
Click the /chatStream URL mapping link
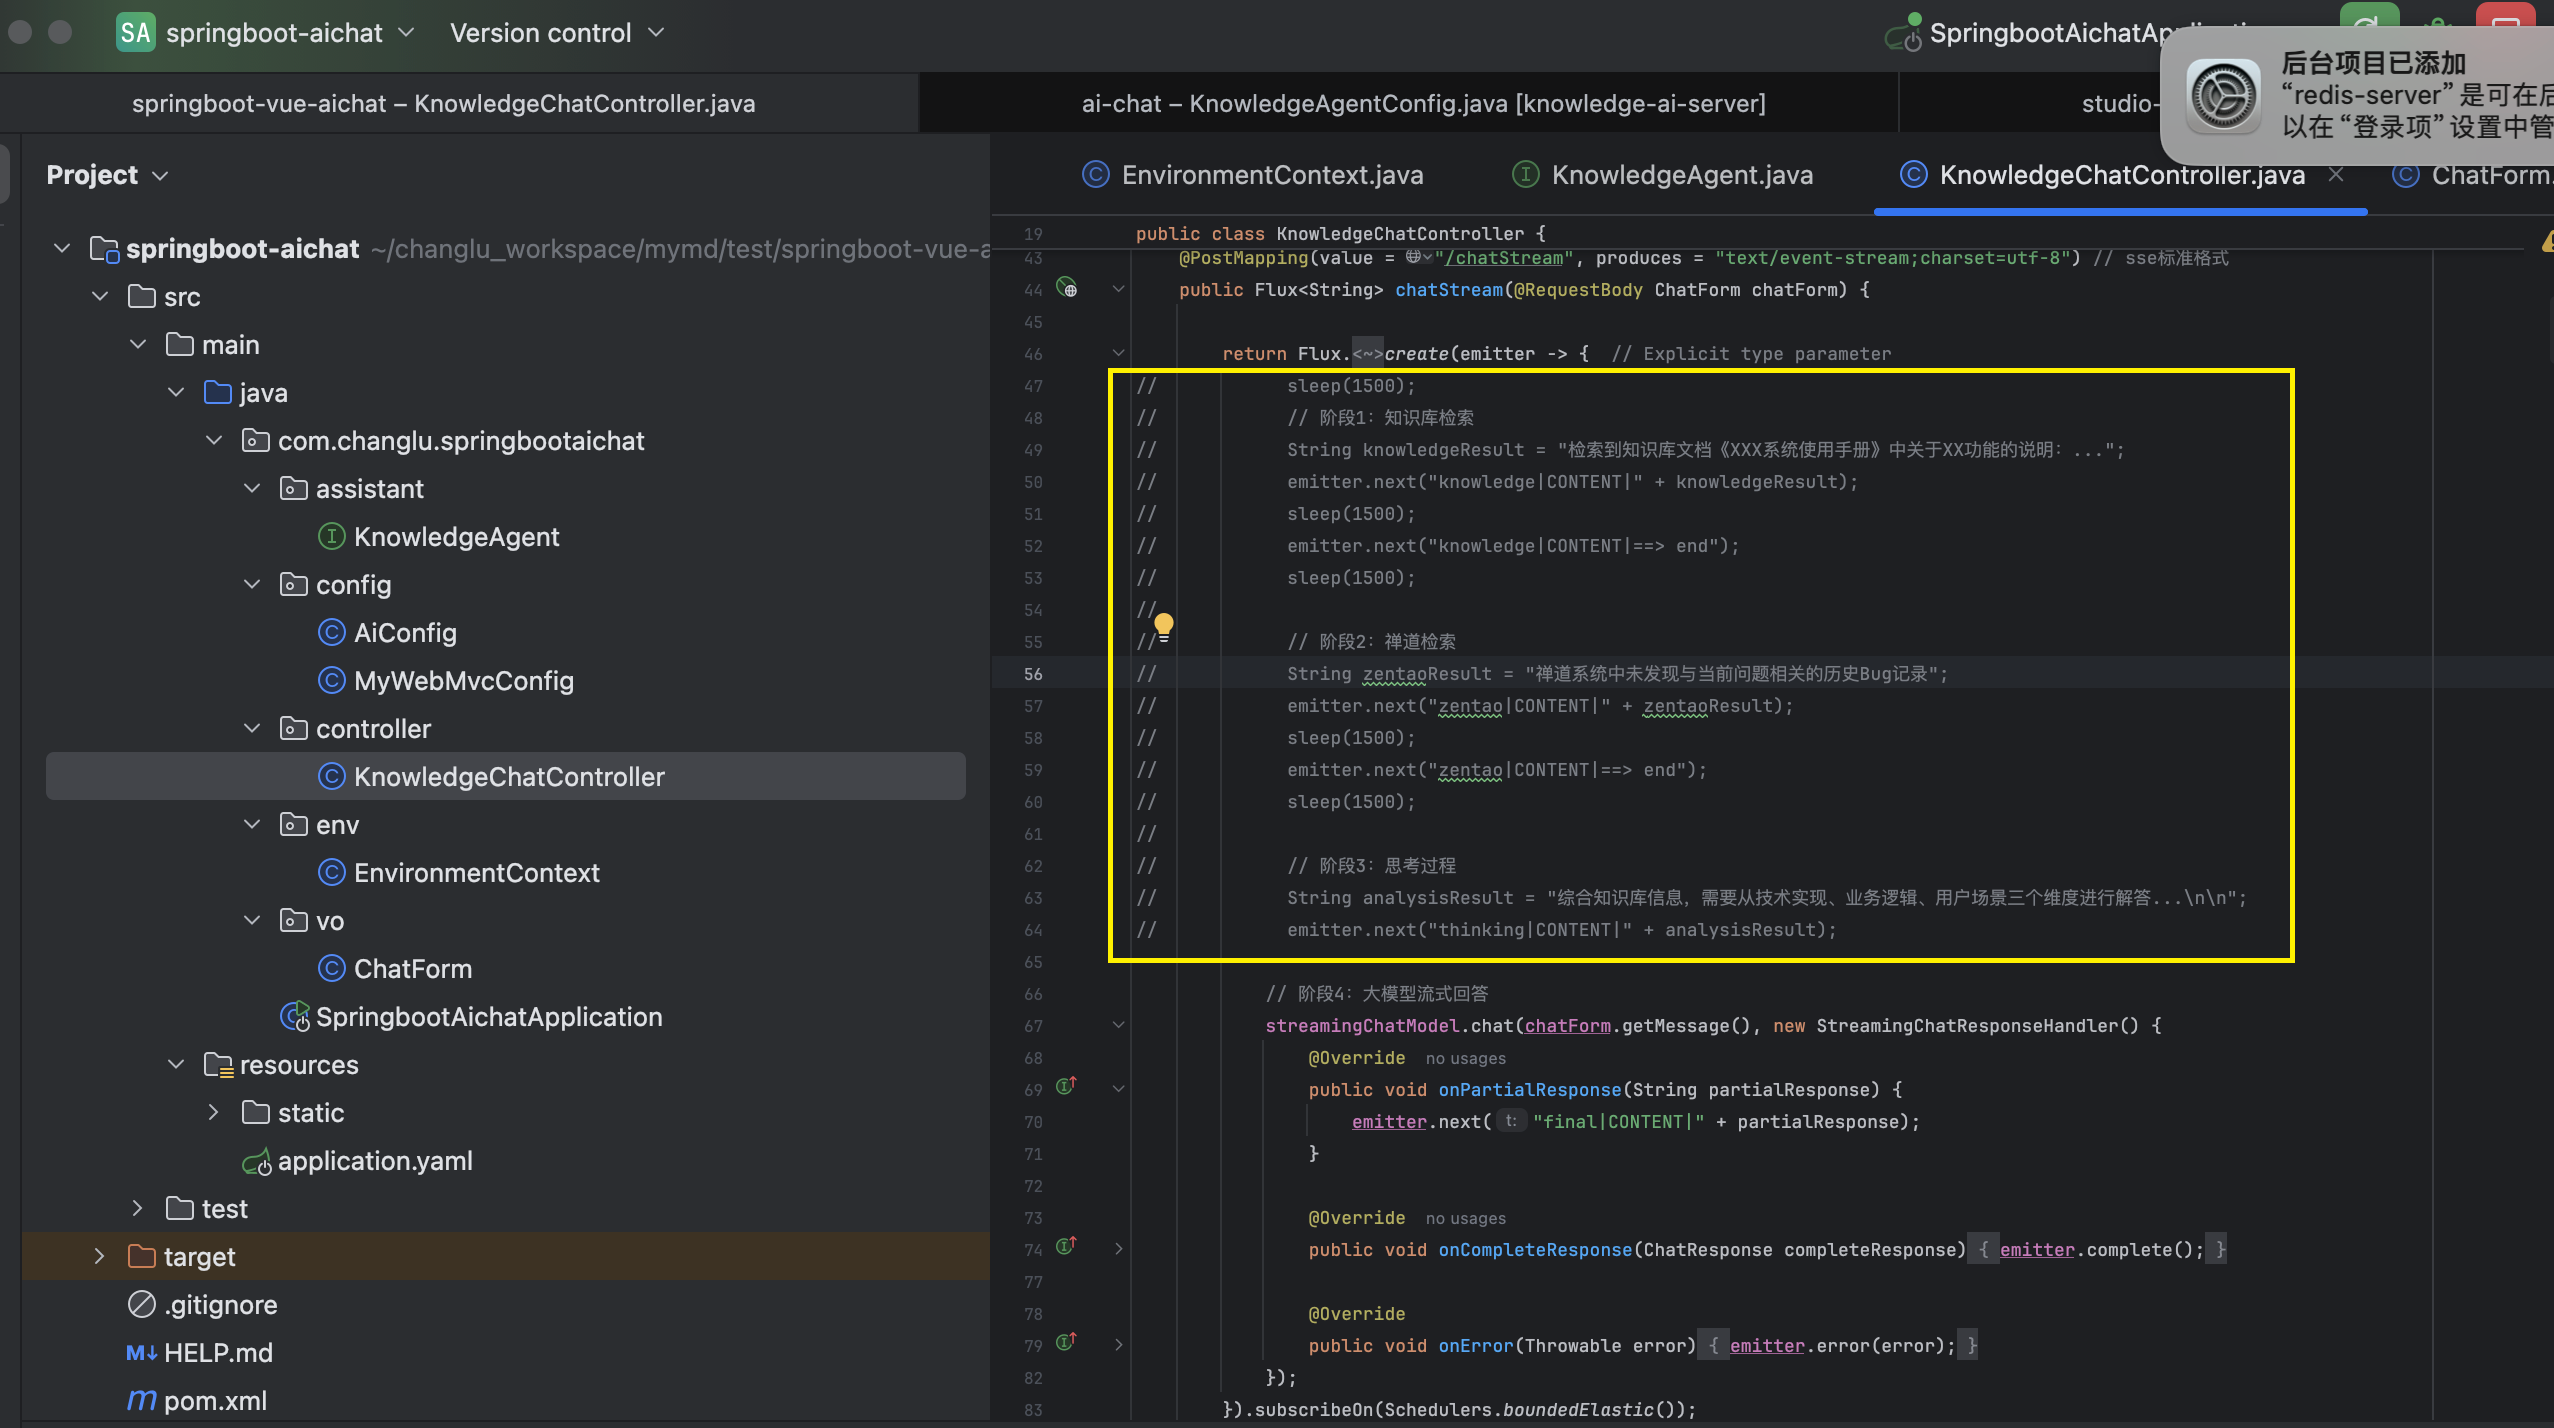click(x=1504, y=258)
